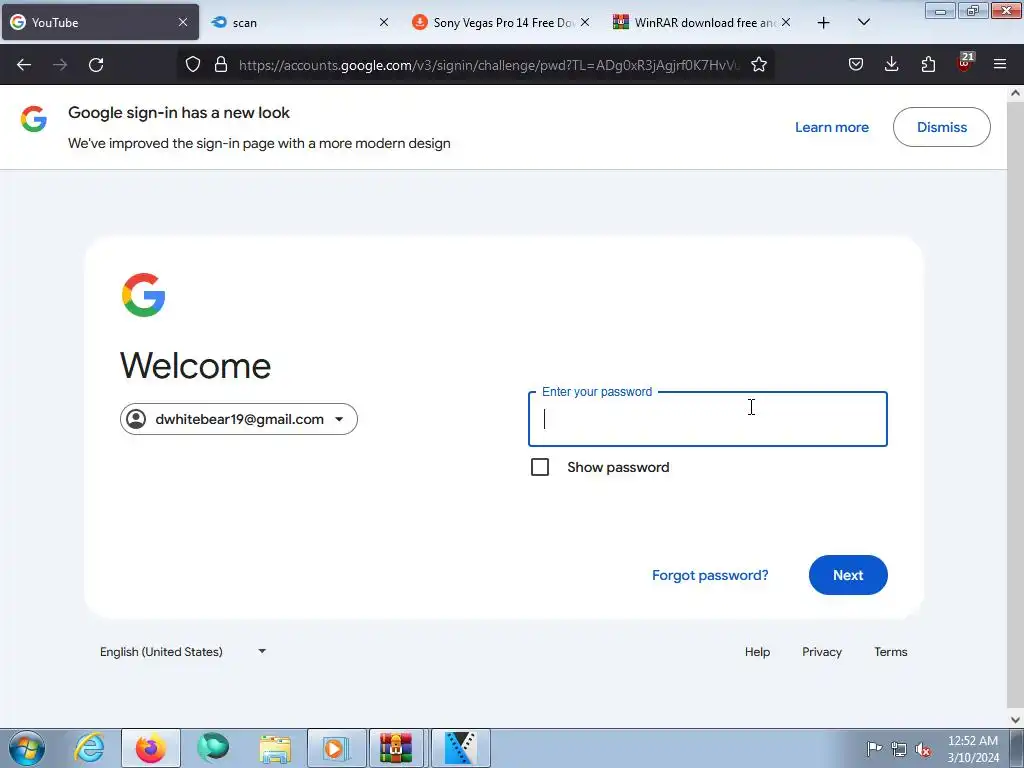The width and height of the screenshot is (1024, 768).
Task: Open a new browser tab
Action: [824, 23]
